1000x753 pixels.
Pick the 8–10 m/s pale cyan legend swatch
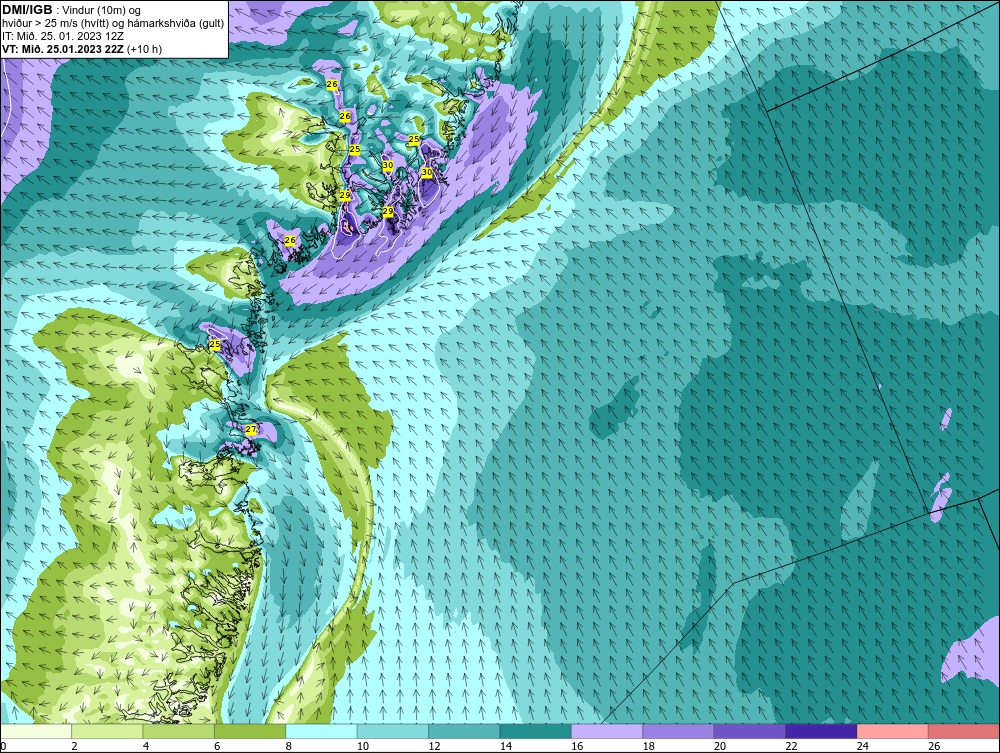(x=321, y=731)
